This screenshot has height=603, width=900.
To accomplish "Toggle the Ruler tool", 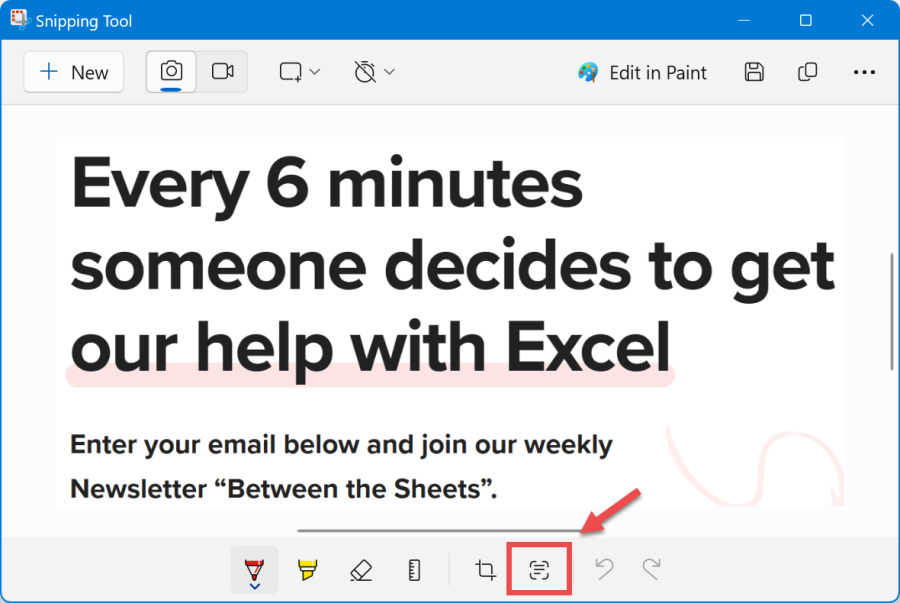I will tap(415, 570).
